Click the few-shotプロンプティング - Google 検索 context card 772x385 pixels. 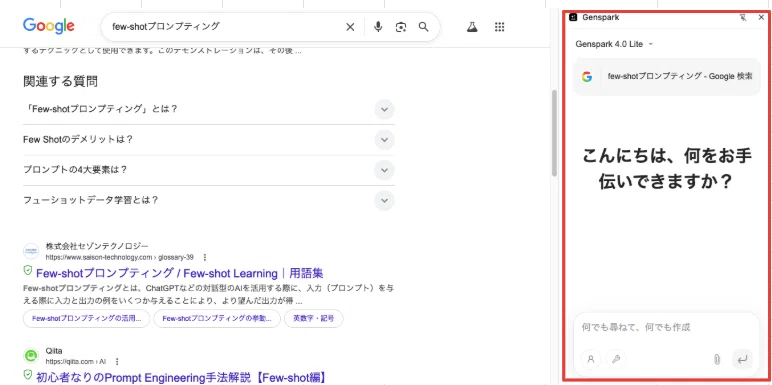[x=667, y=77]
